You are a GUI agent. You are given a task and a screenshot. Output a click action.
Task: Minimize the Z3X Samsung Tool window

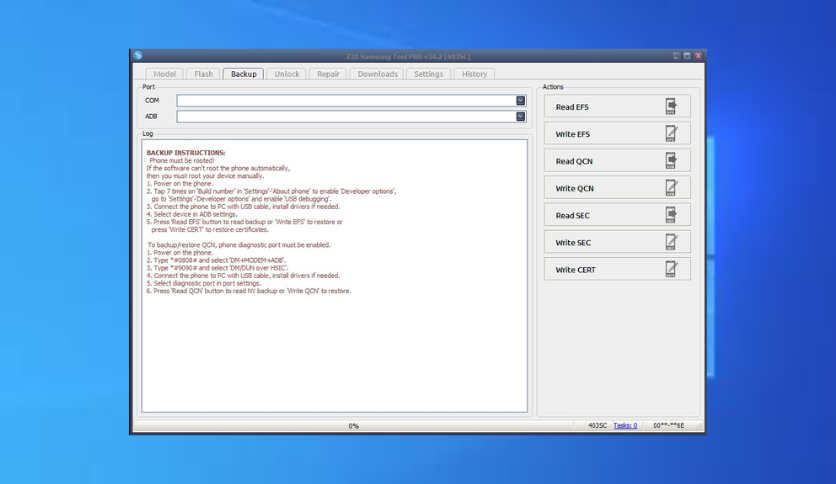pos(676,55)
